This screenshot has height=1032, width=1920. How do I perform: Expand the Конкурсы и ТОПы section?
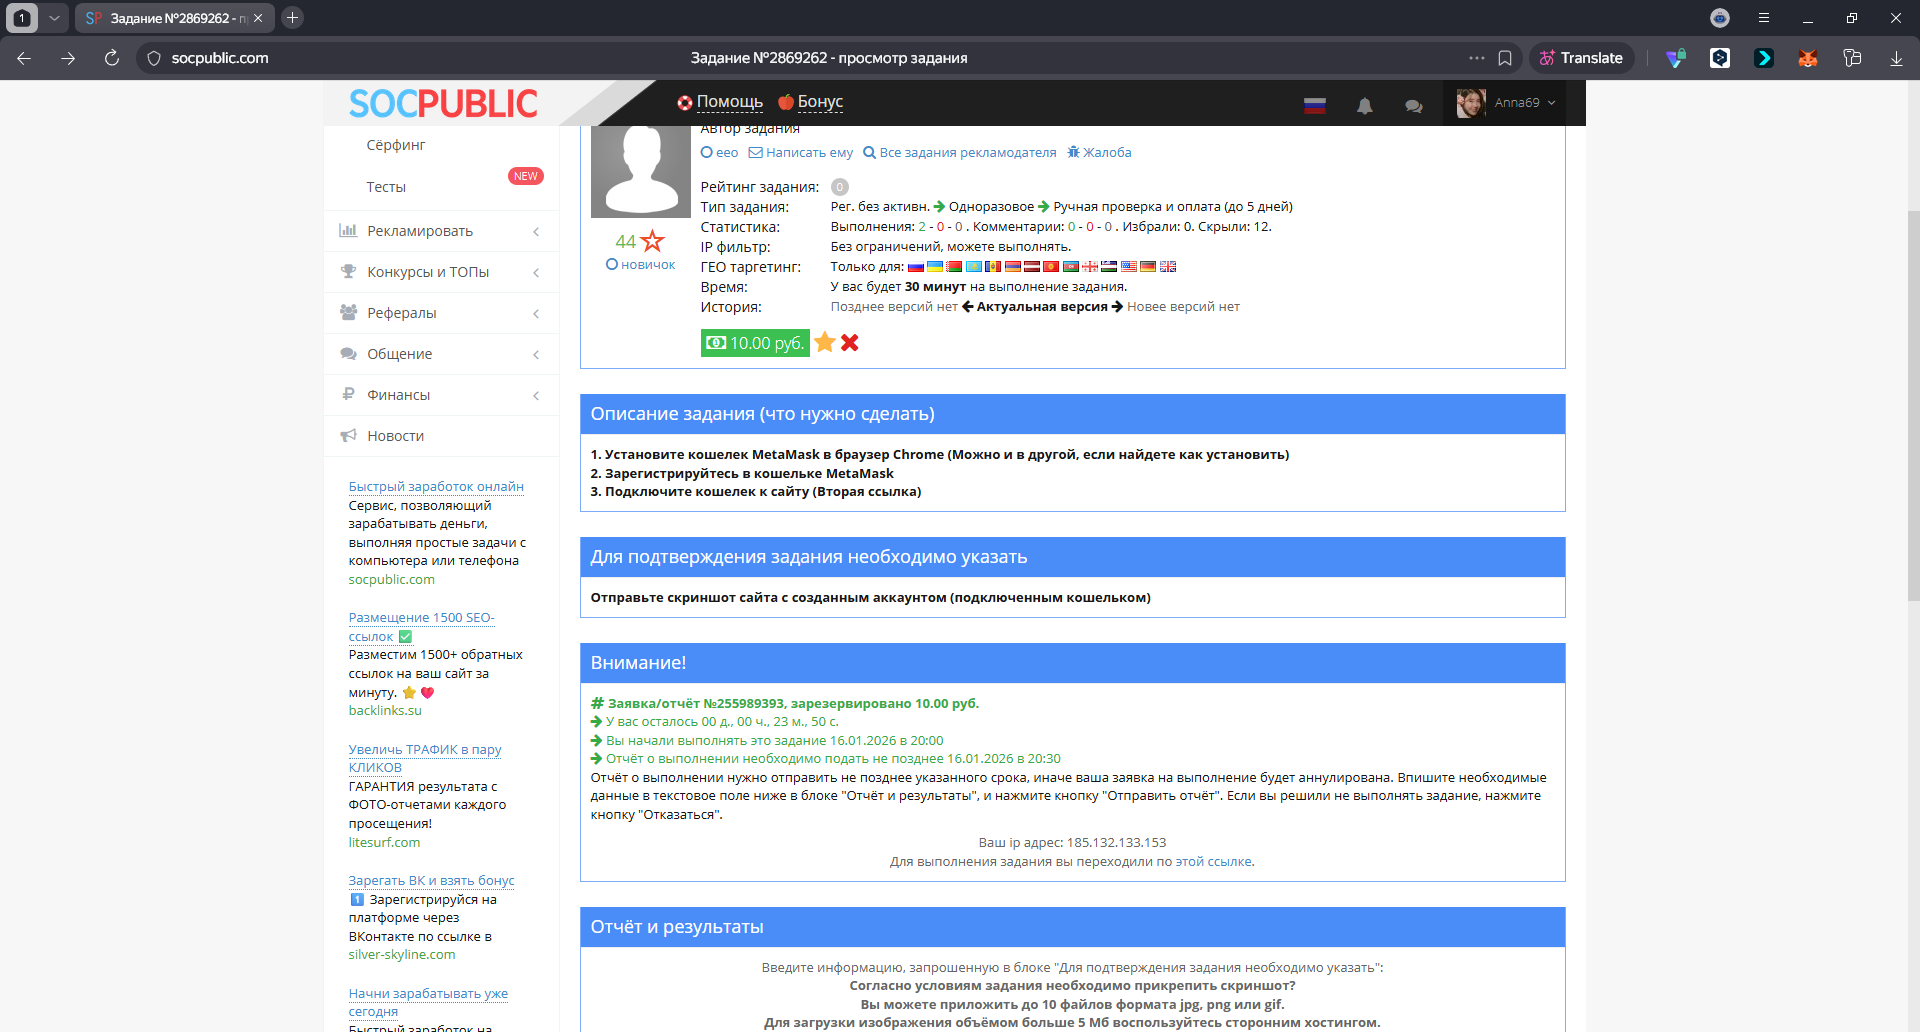[x=441, y=272]
